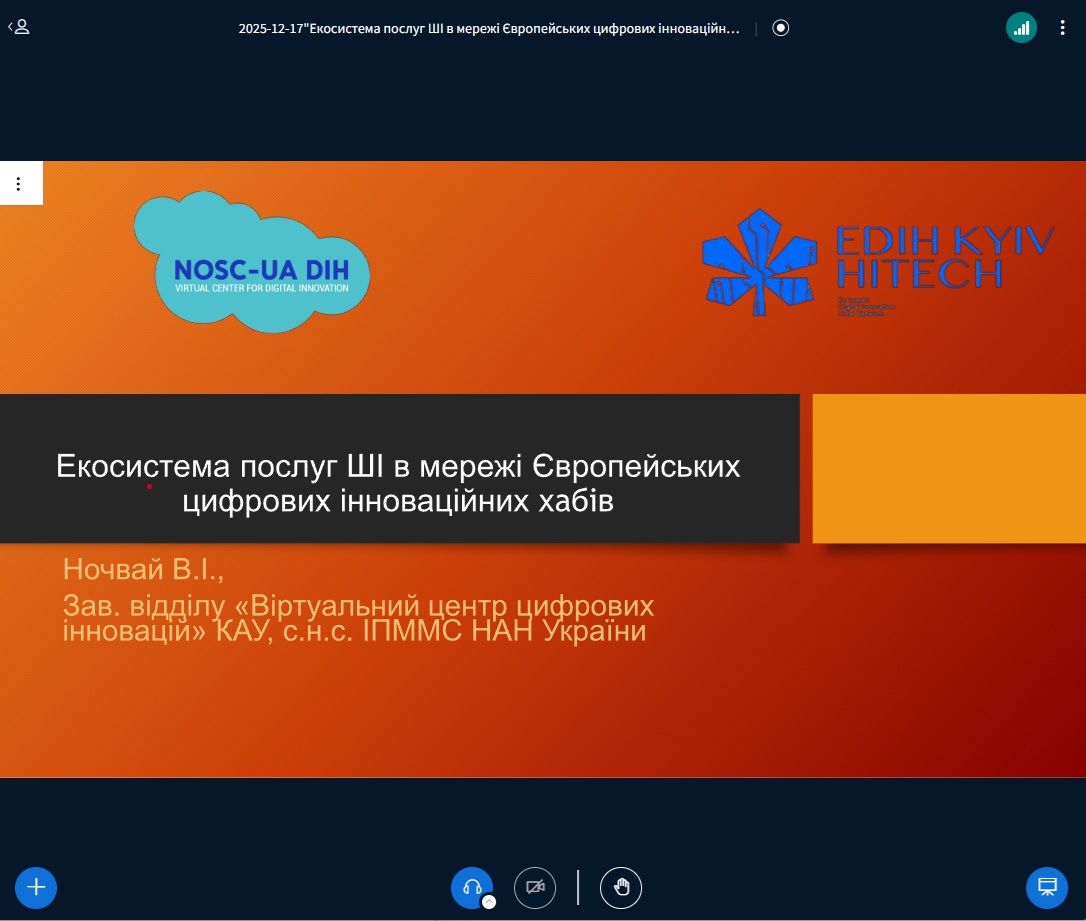
Task: Click the recording indicator icon
Action: point(781,28)
